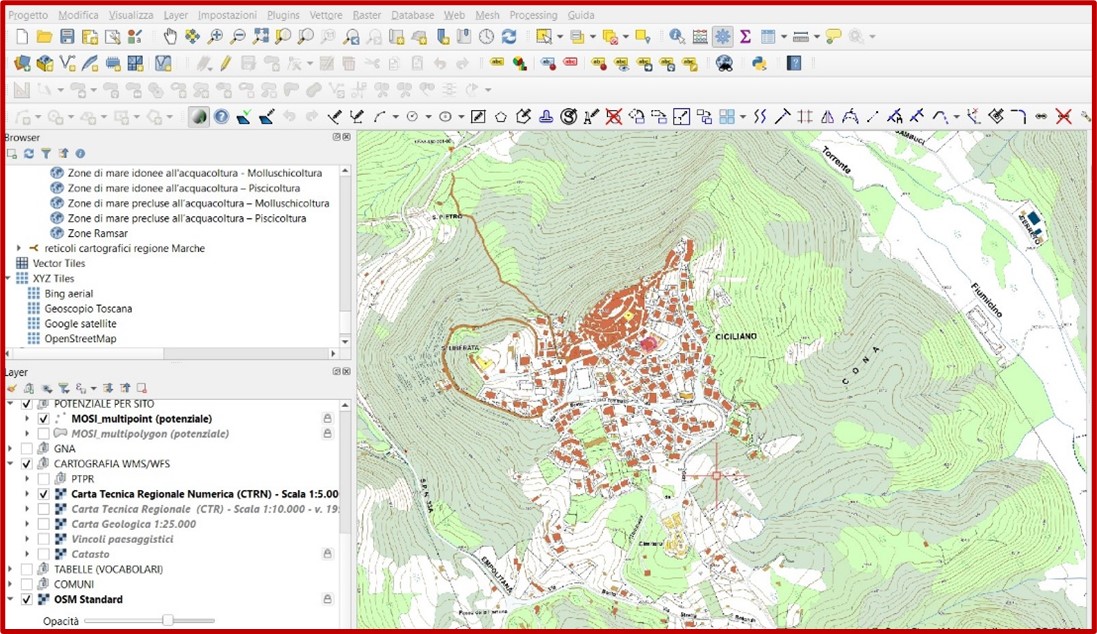Select the Pan Map hand tool
The width and height of the screenshot is (1097, 634).
[x=170, y=37]
